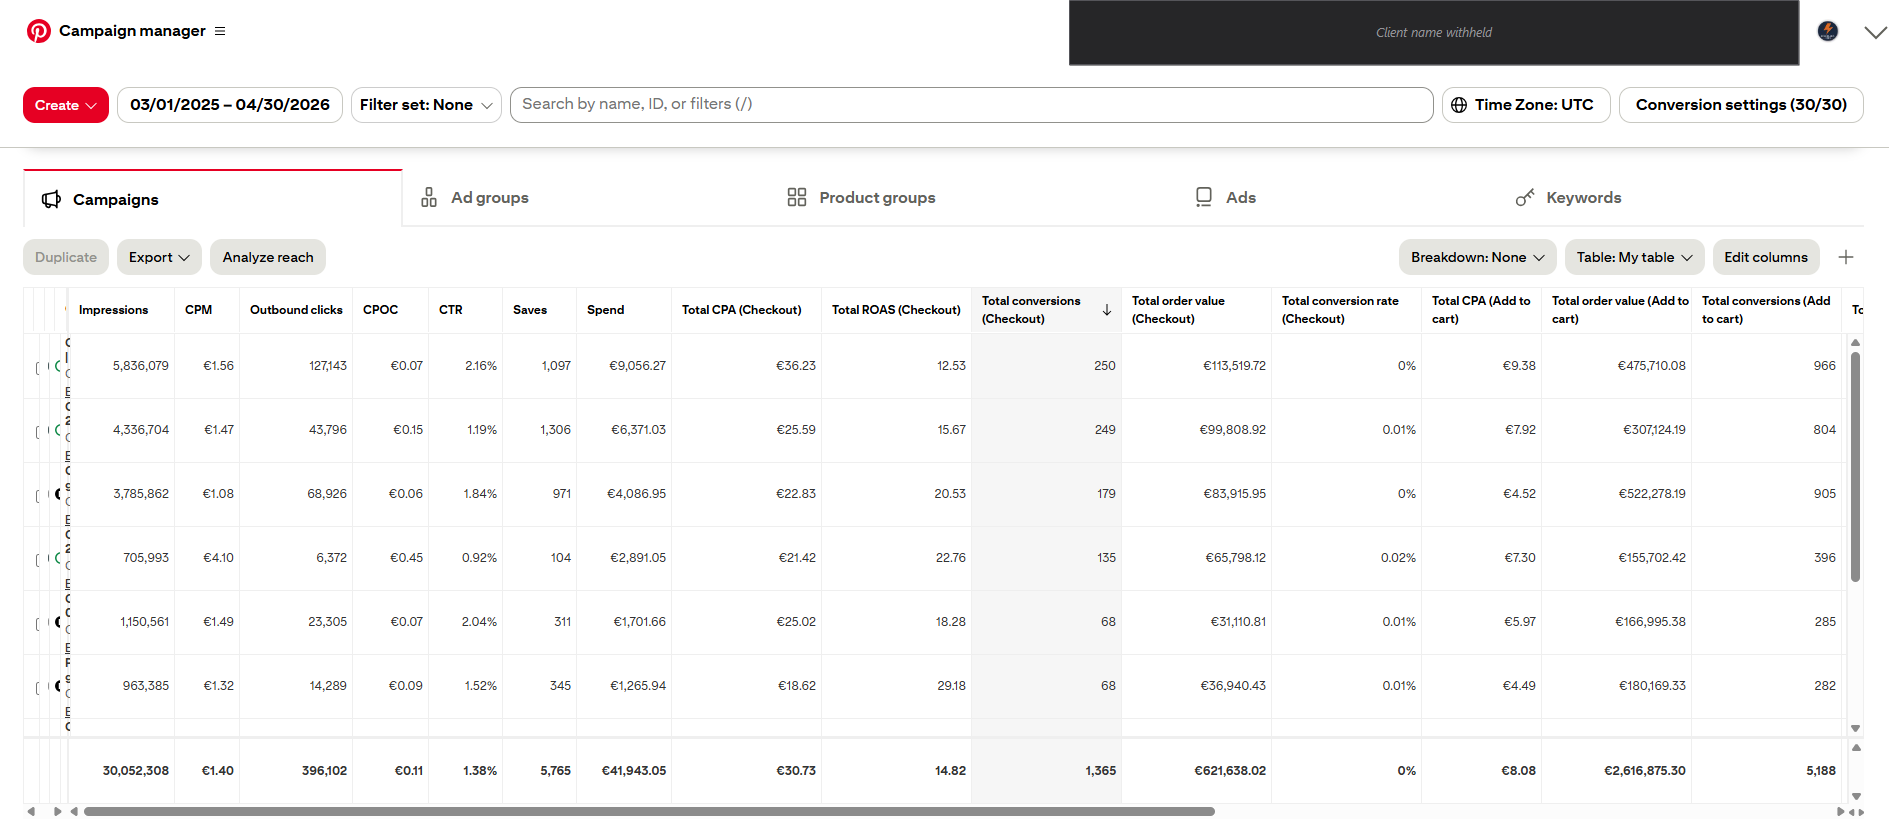
Task: Expand the account chevron beside the avatar
Action: [1876, 32]
